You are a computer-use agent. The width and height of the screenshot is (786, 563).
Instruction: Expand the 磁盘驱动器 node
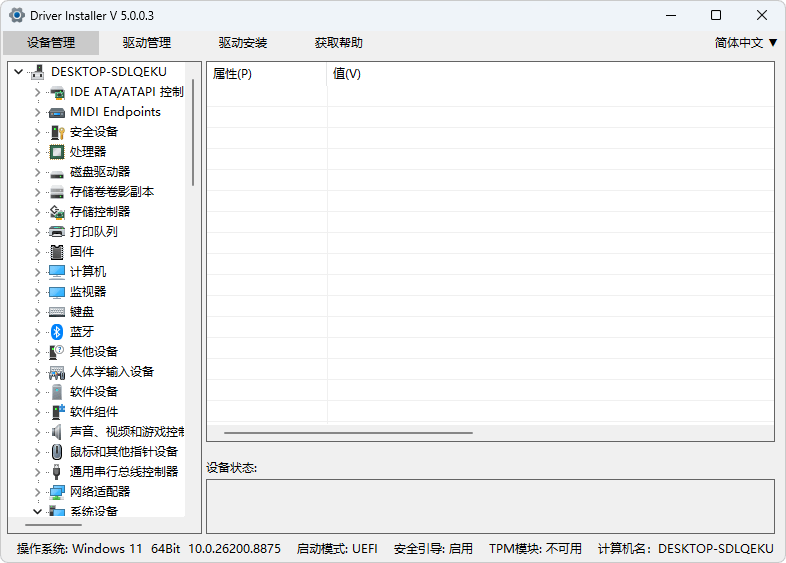[38, 172]
